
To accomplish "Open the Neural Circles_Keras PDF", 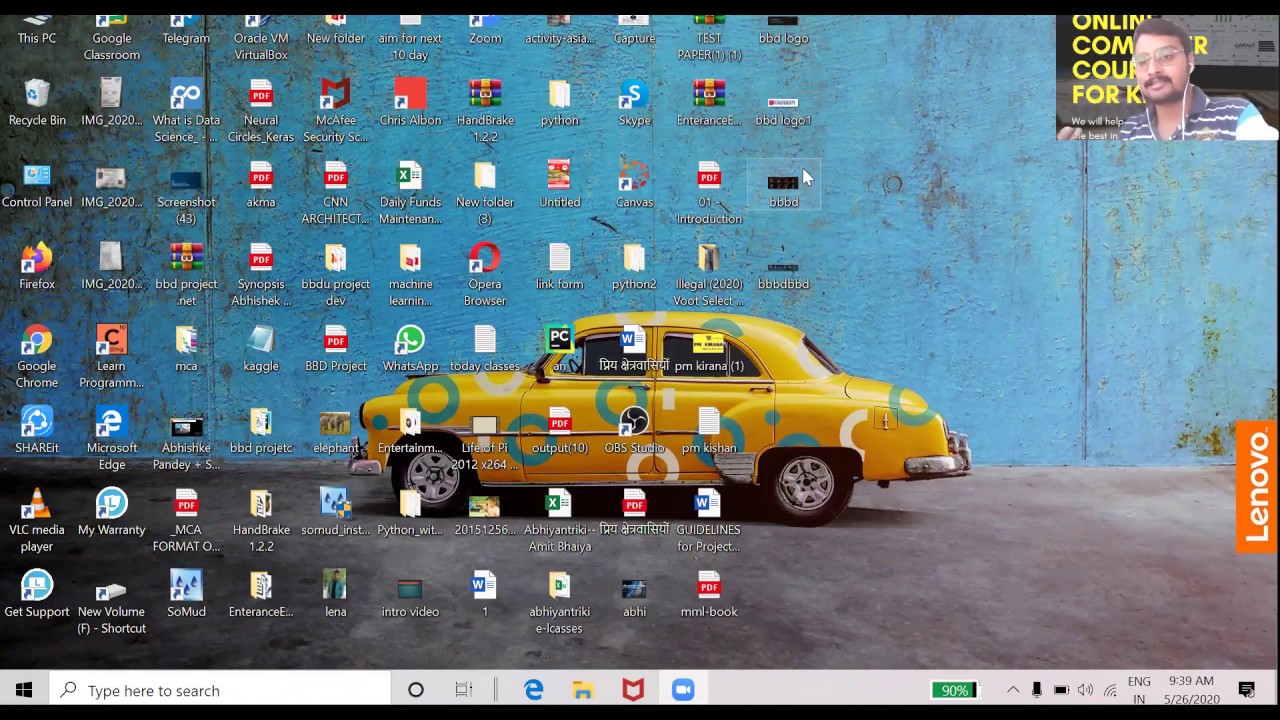I will pyautogui.click(x=261, y=111).
